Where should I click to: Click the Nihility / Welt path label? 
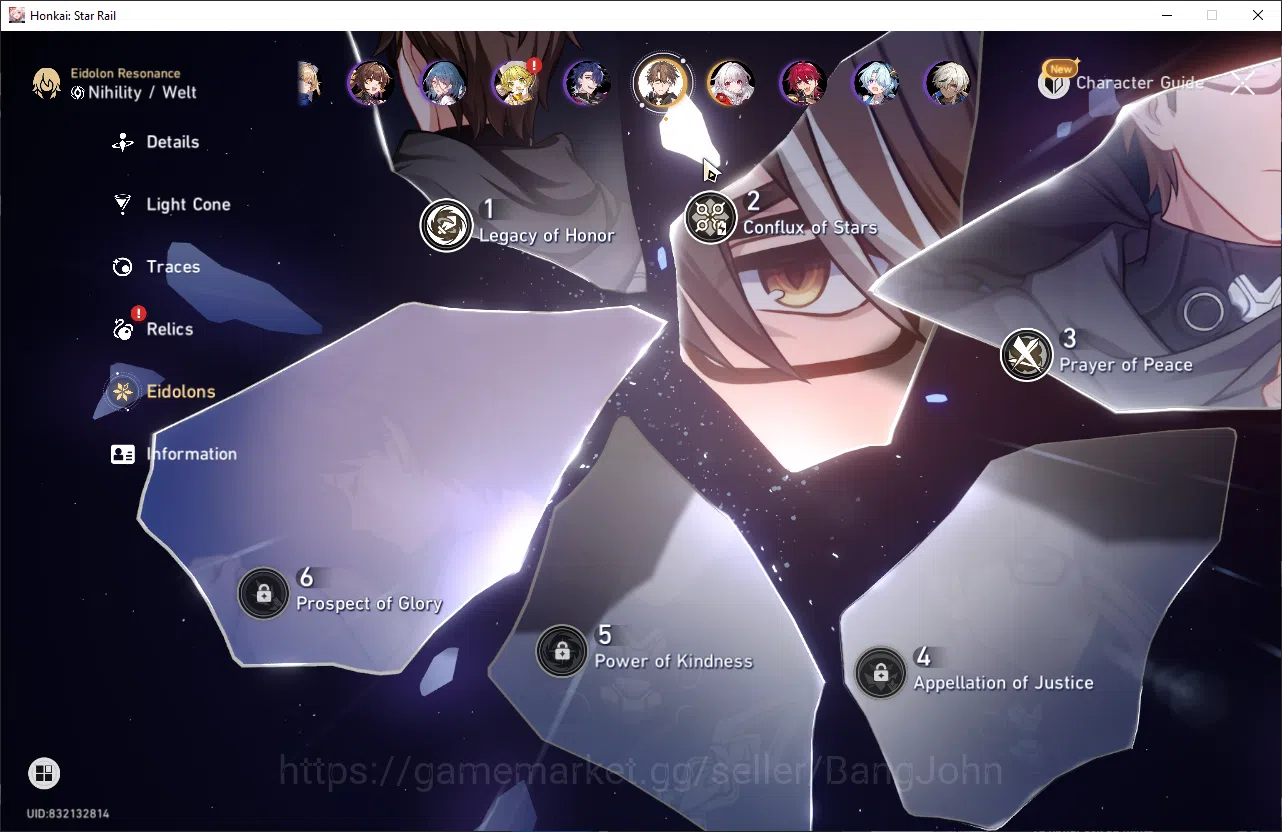[142, 93]
